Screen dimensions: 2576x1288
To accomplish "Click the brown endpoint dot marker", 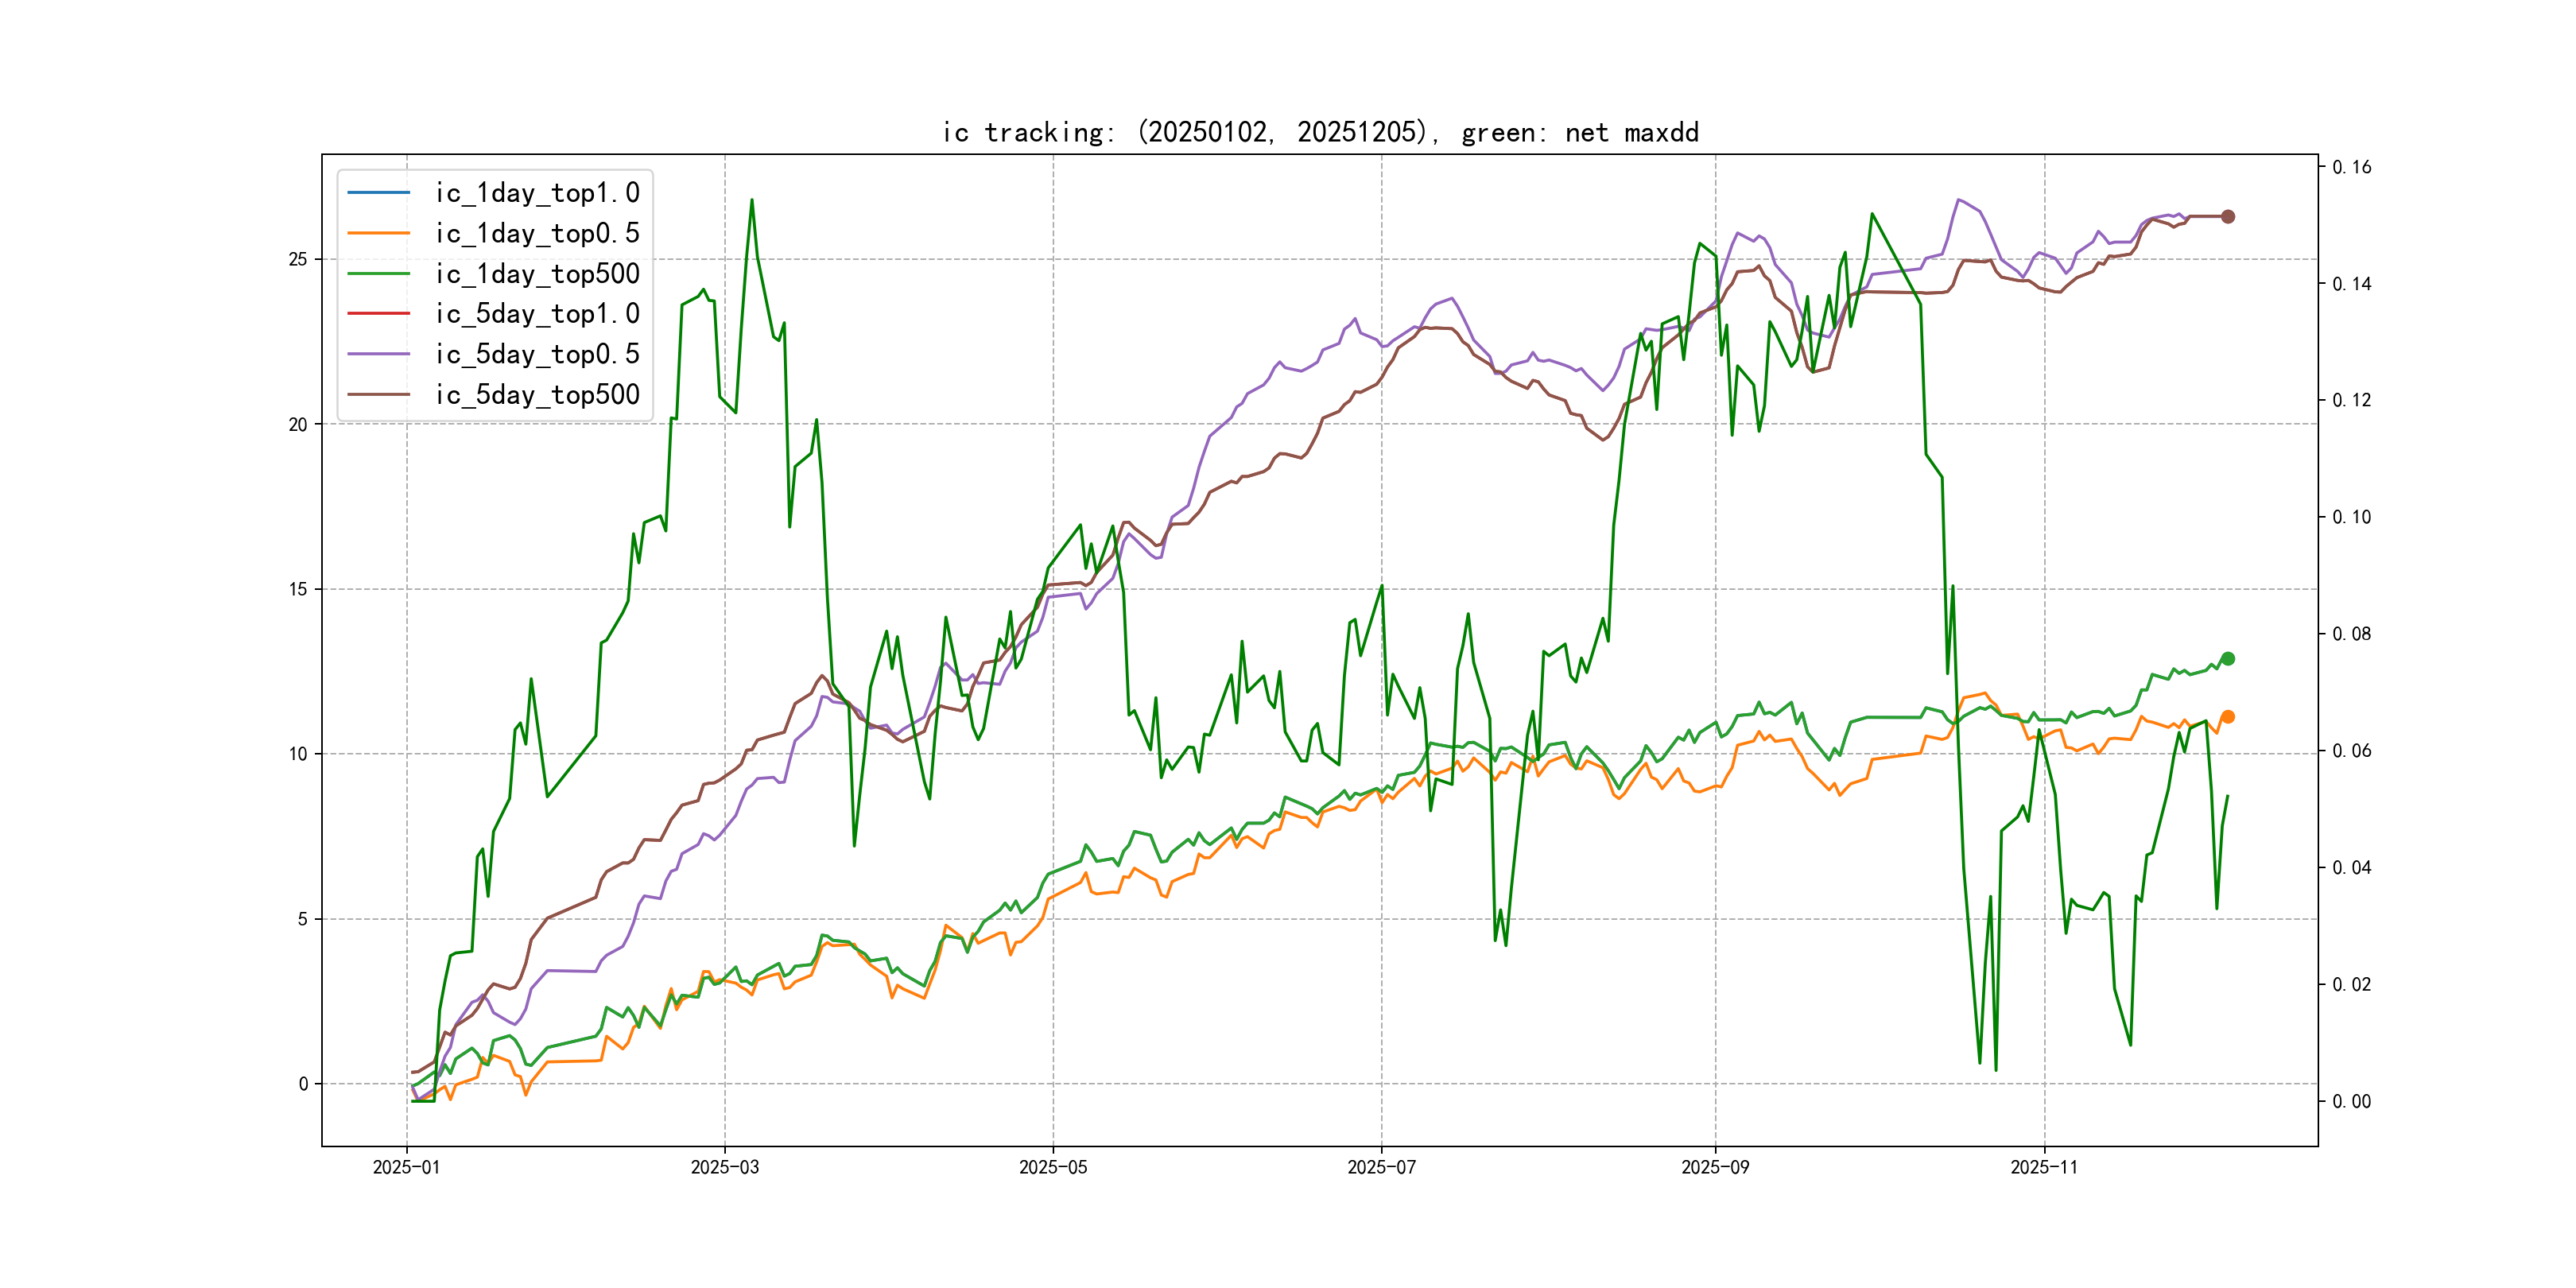I will tap(2228, 216).
